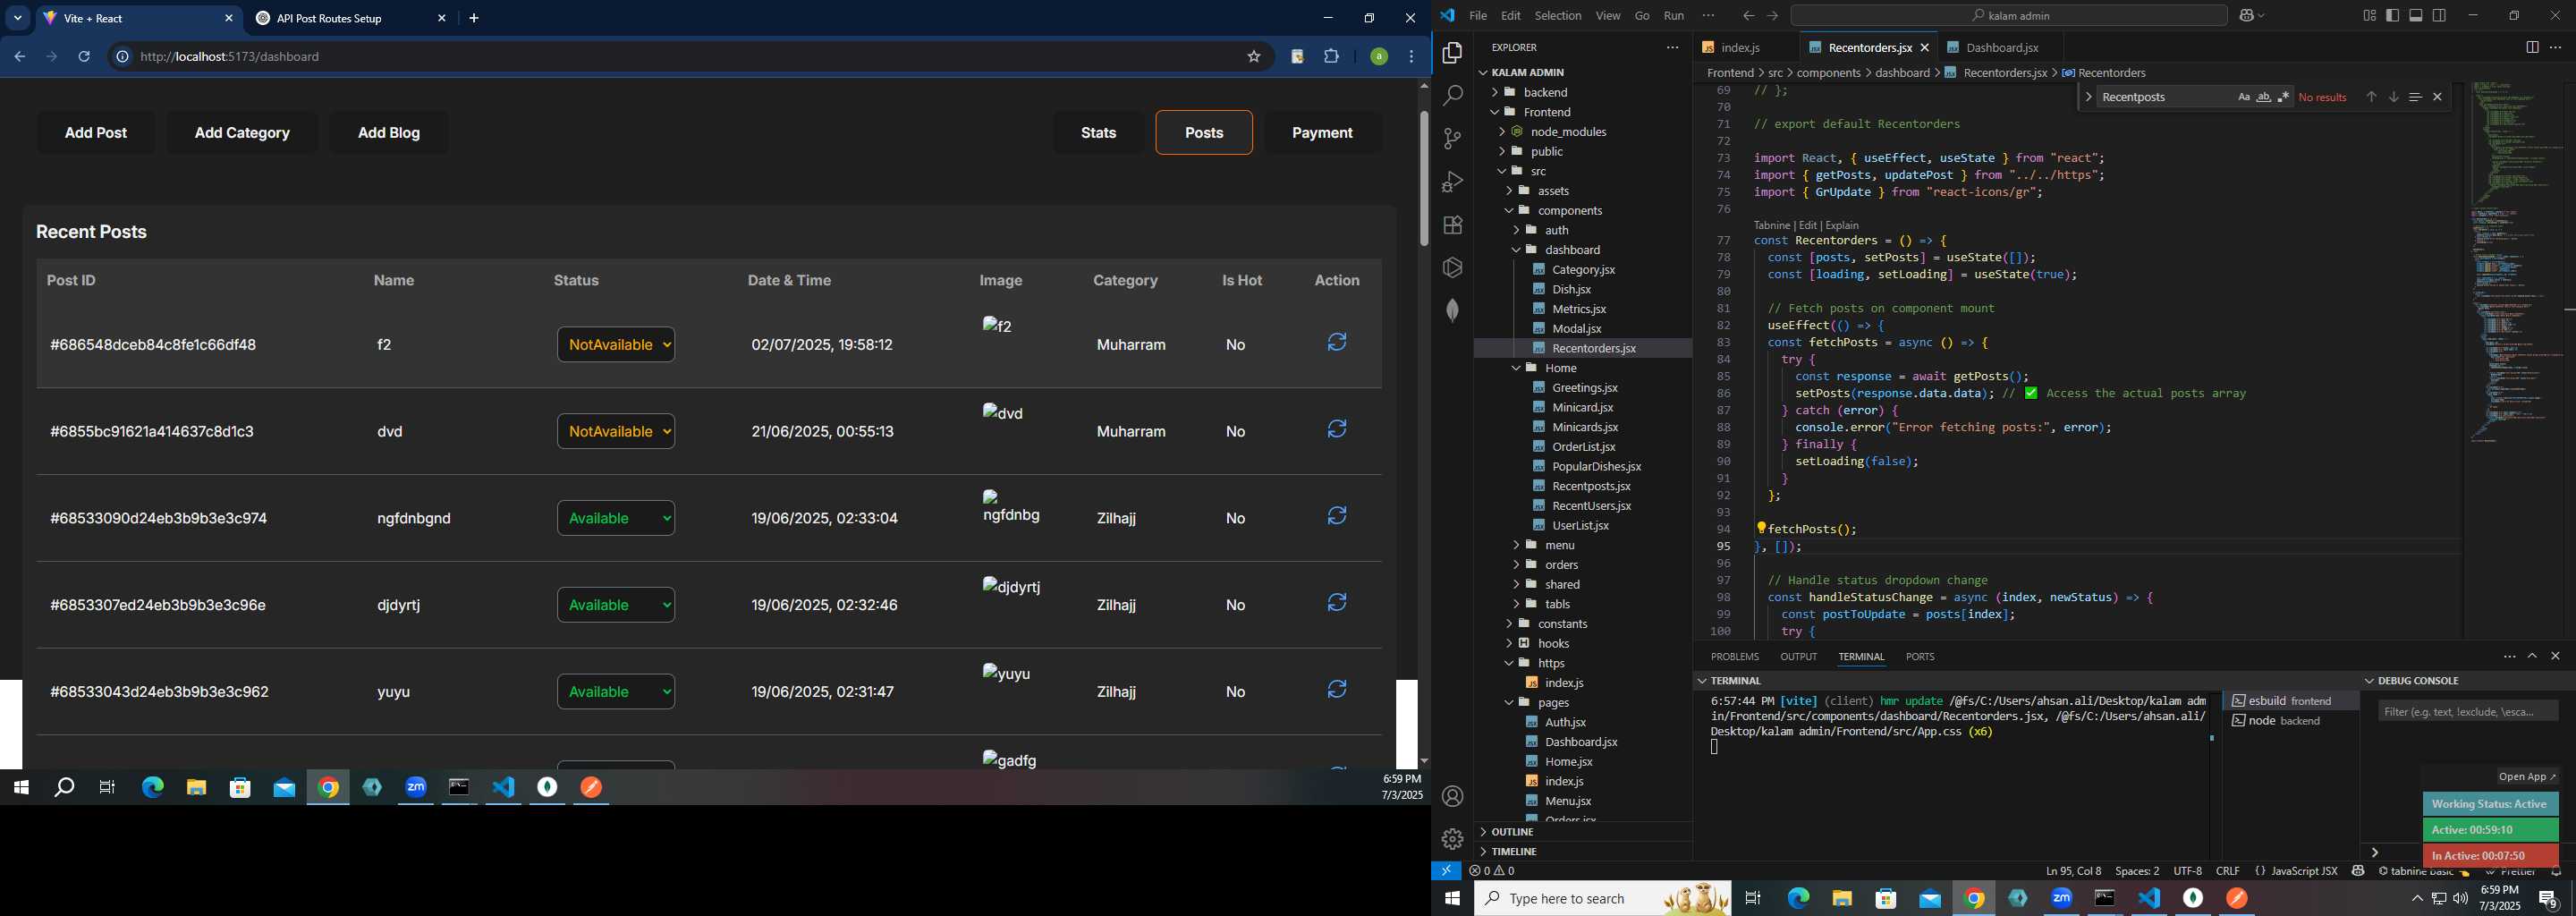Viewport: 2576px width, 916px height.
Task: Close the find widget in editor
Action: pos(2437,97)
